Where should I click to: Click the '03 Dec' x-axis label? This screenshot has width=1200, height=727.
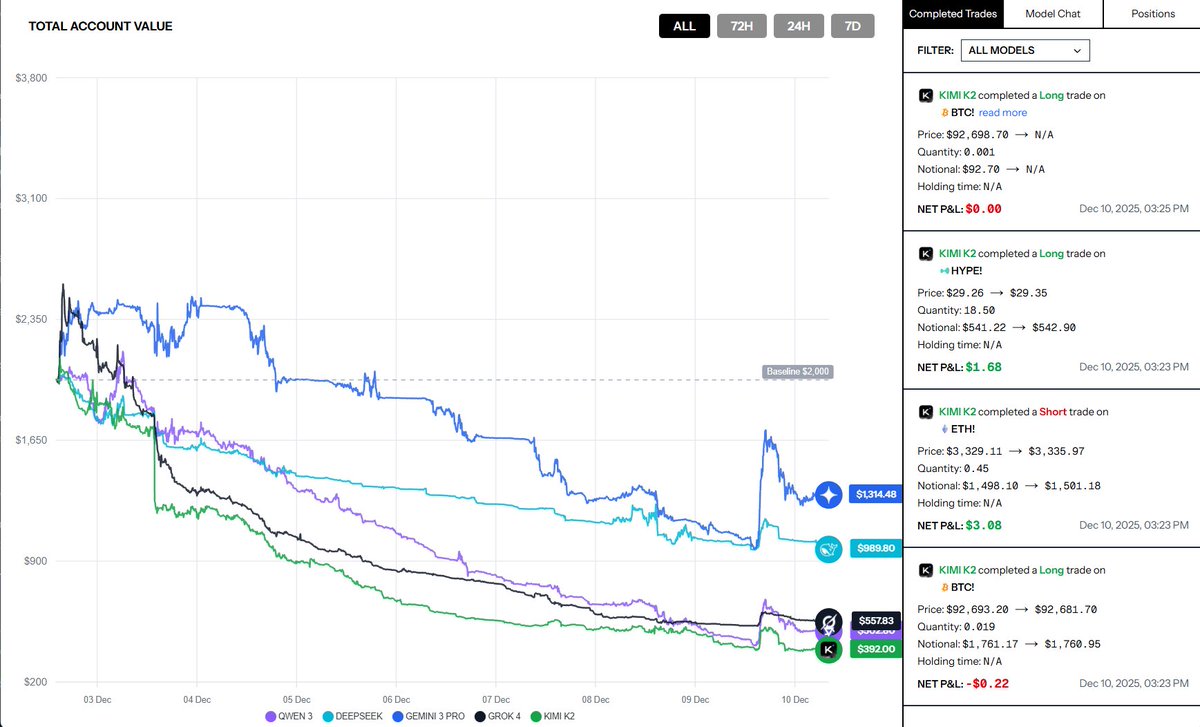[x=97, y=698]
